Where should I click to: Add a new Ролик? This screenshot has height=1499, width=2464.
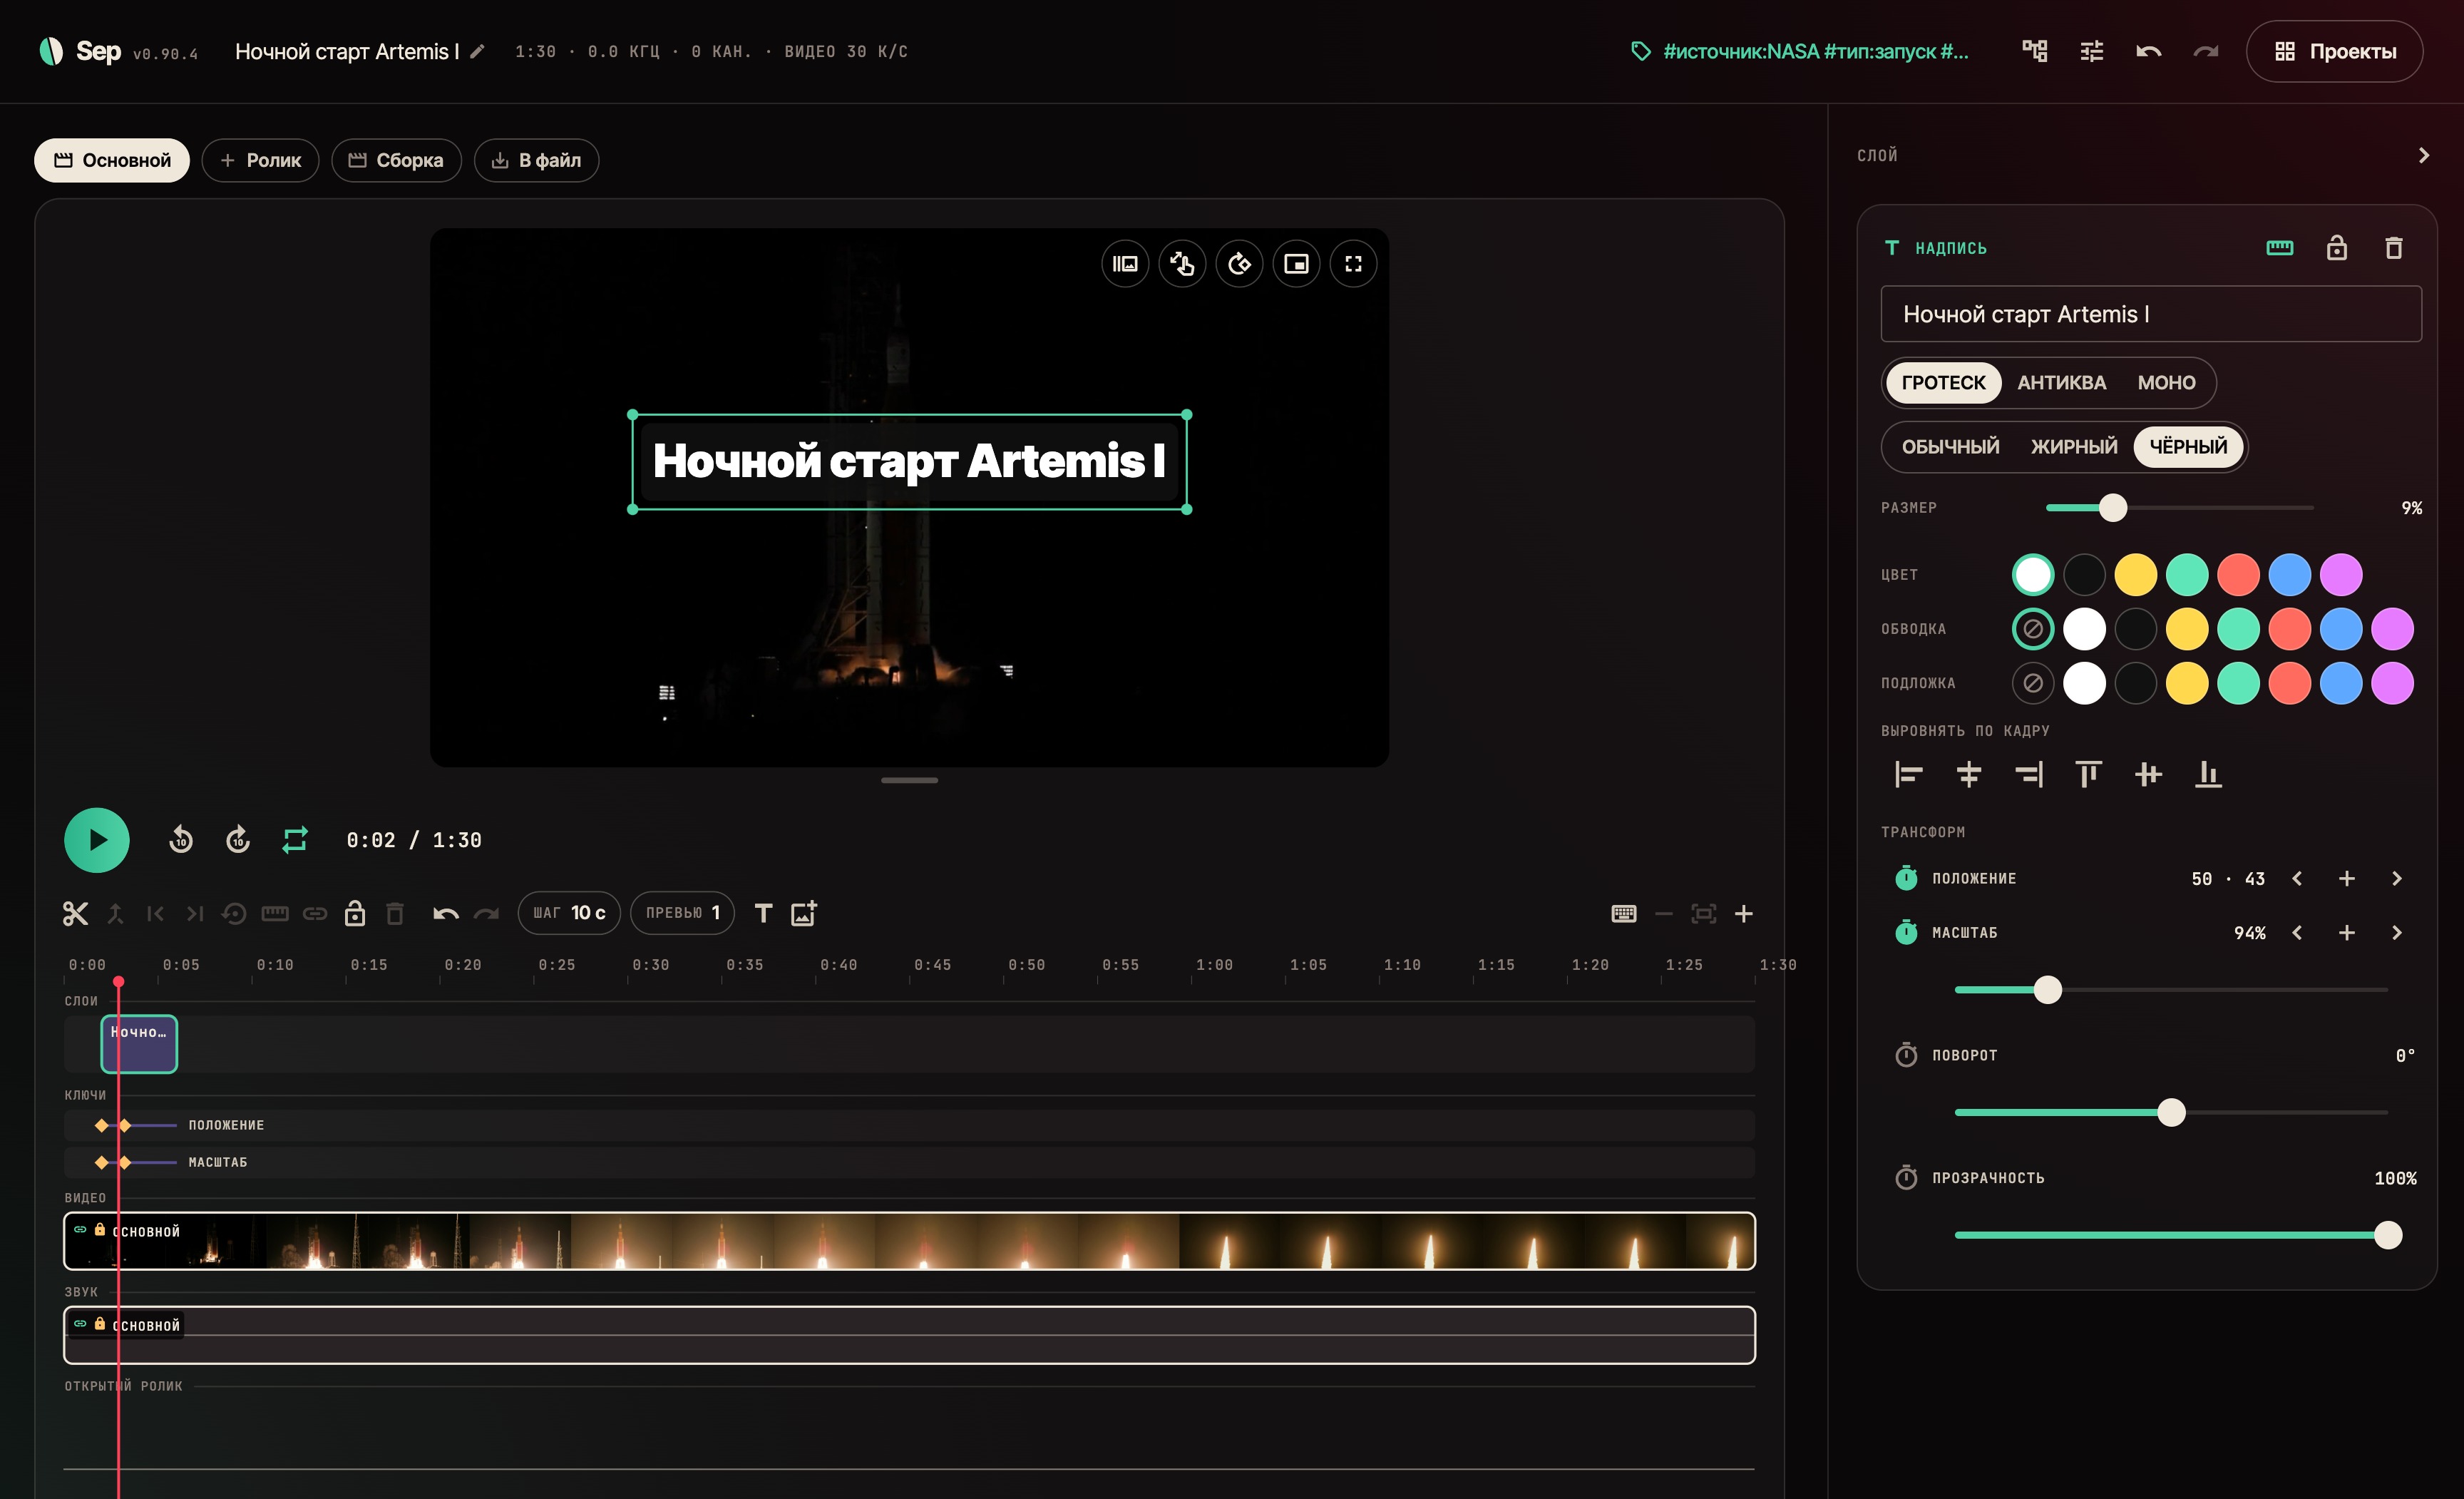pos(260,160)
